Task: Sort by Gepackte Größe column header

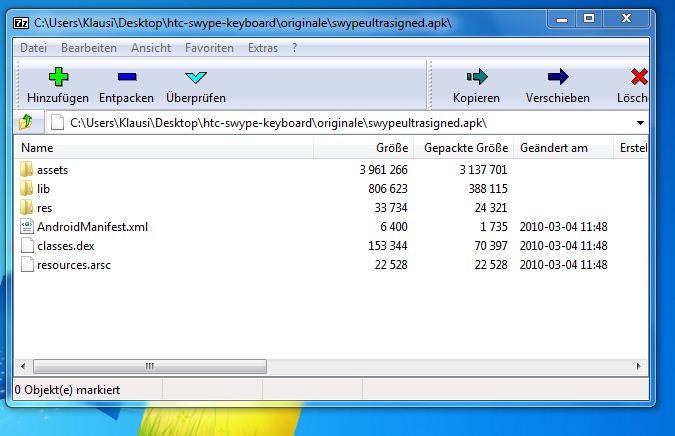Action: (464, 148)
